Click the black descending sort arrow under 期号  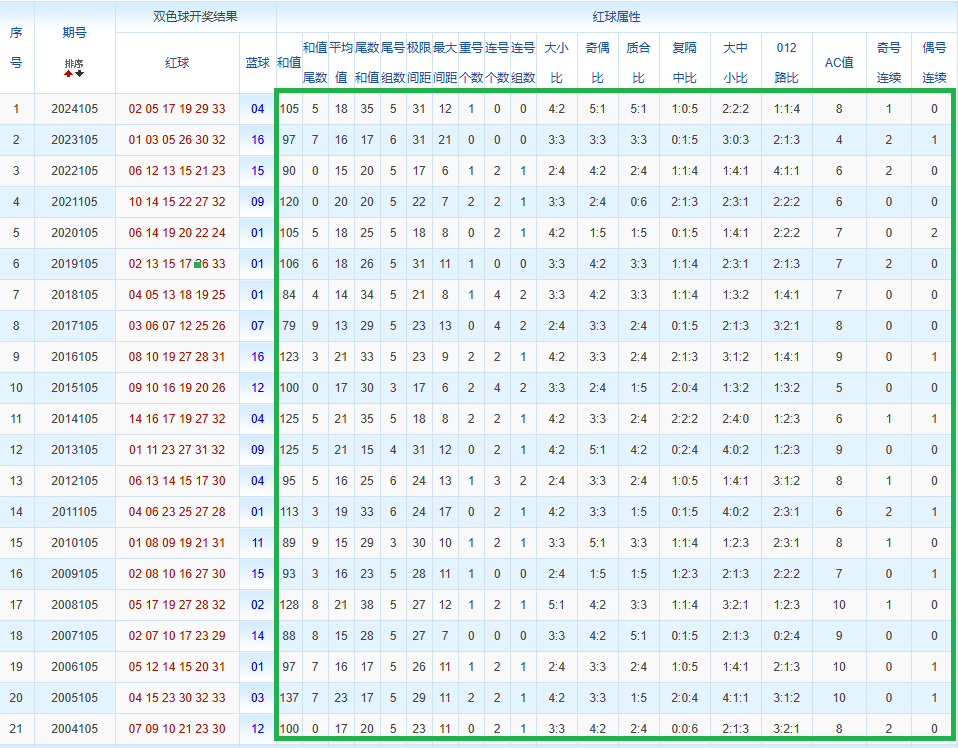pyautogui.click(x=80, y=73)
